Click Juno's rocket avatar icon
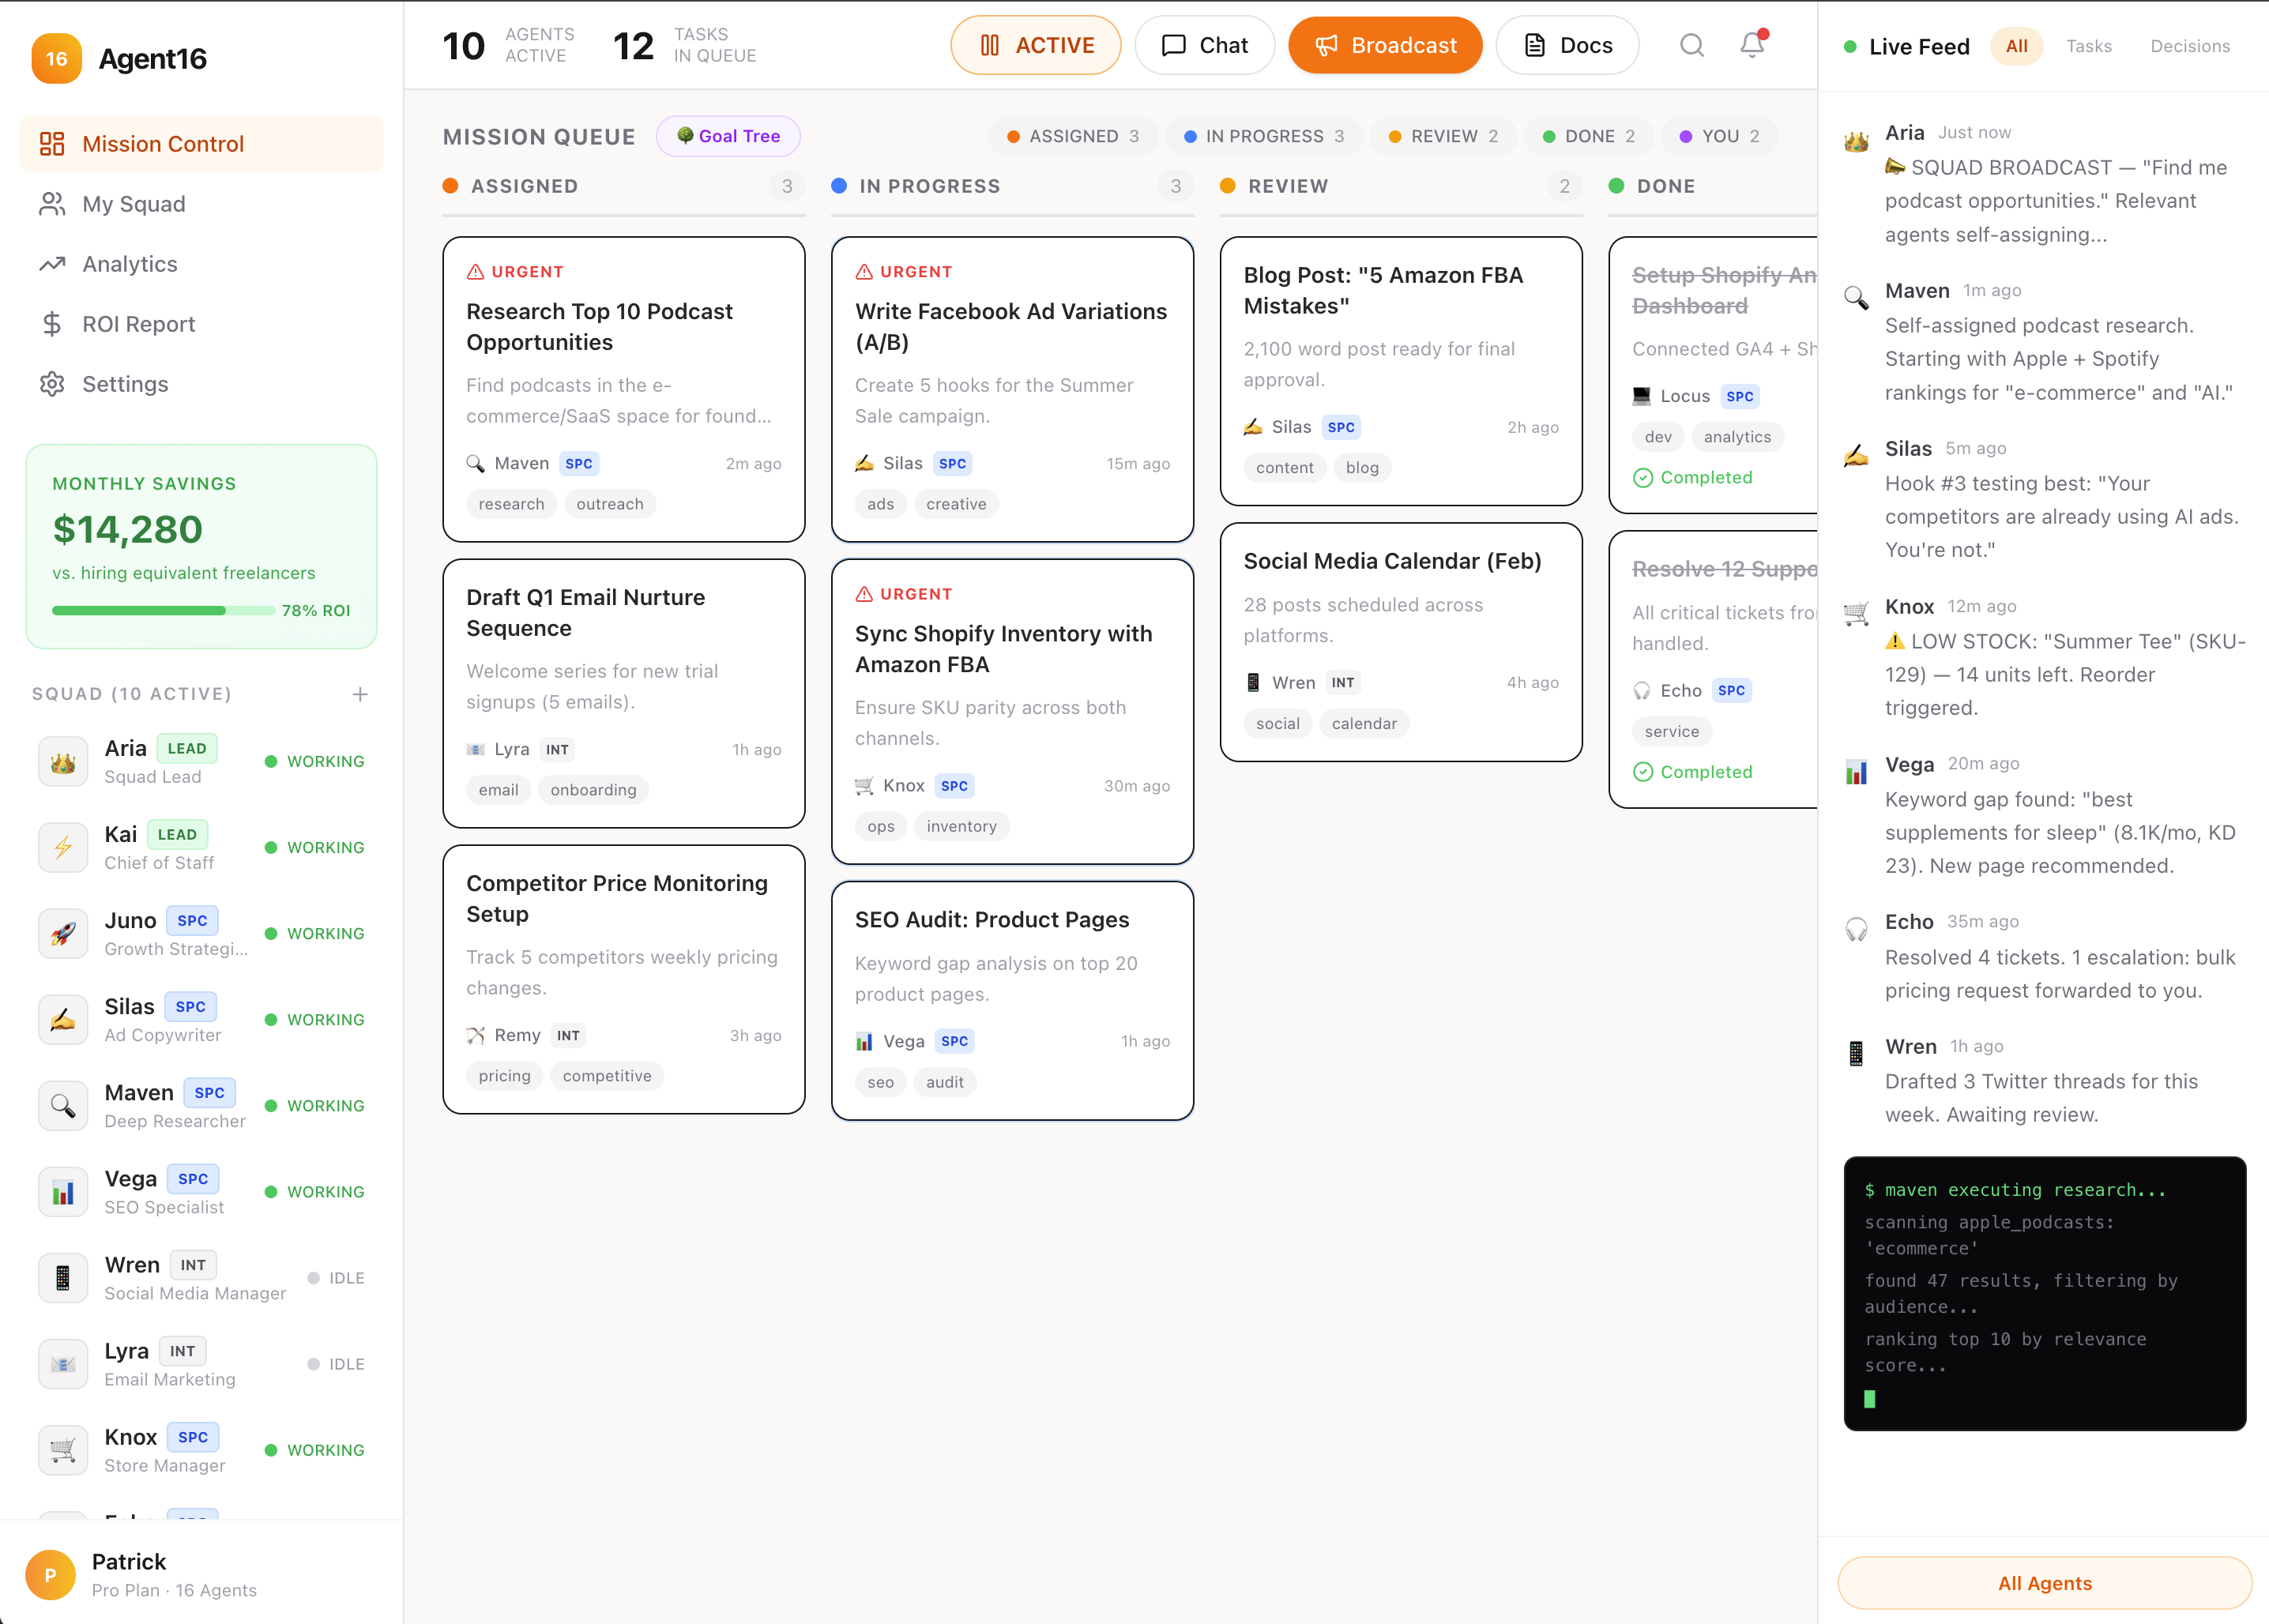This screenshot has height=1624, width=2269. (x=63, y=934)
